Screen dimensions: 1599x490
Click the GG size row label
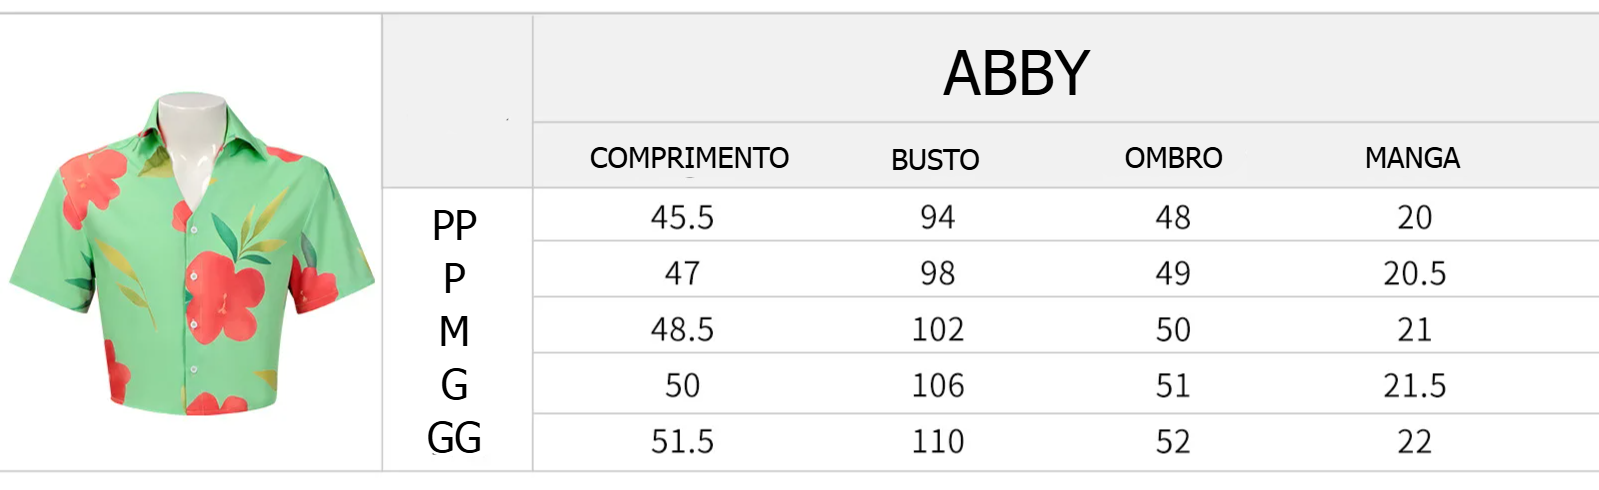pos(454,437)
